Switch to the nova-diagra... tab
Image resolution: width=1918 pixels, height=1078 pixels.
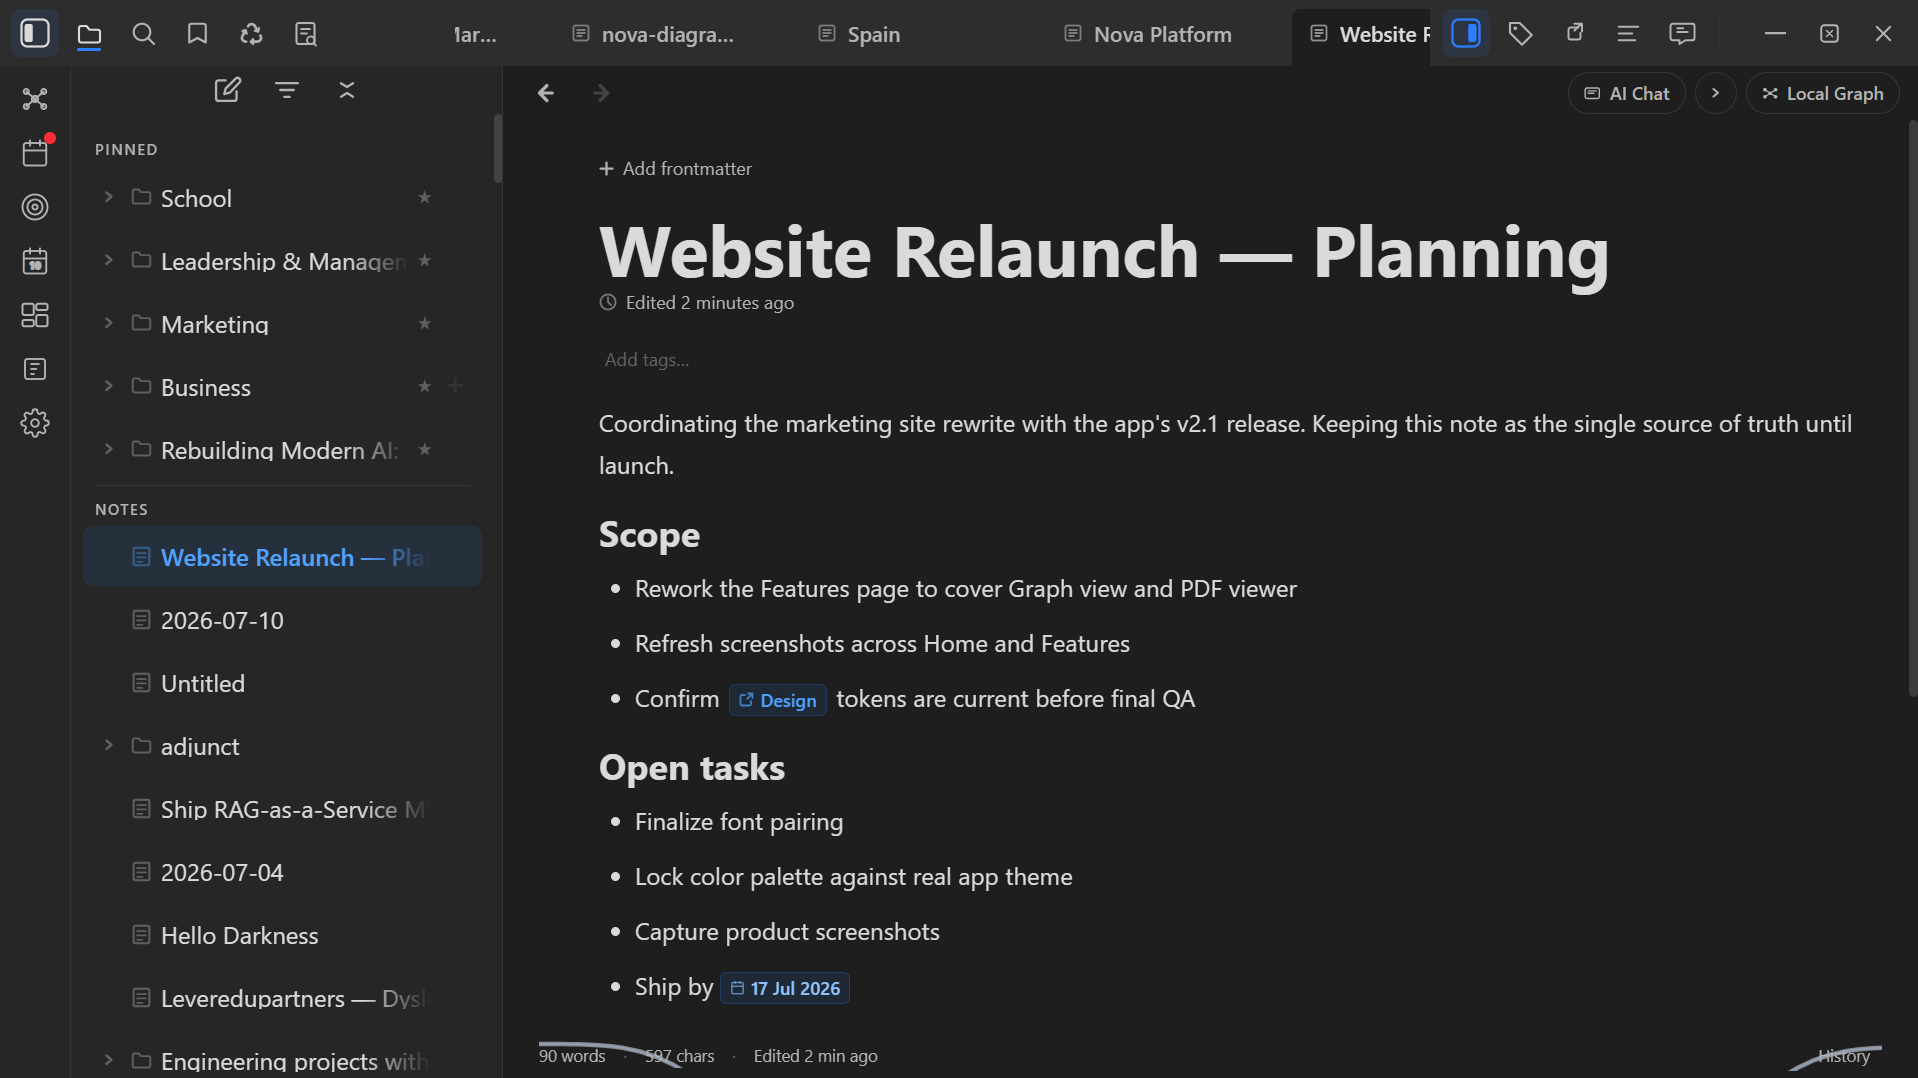click(x=652, y=34)
